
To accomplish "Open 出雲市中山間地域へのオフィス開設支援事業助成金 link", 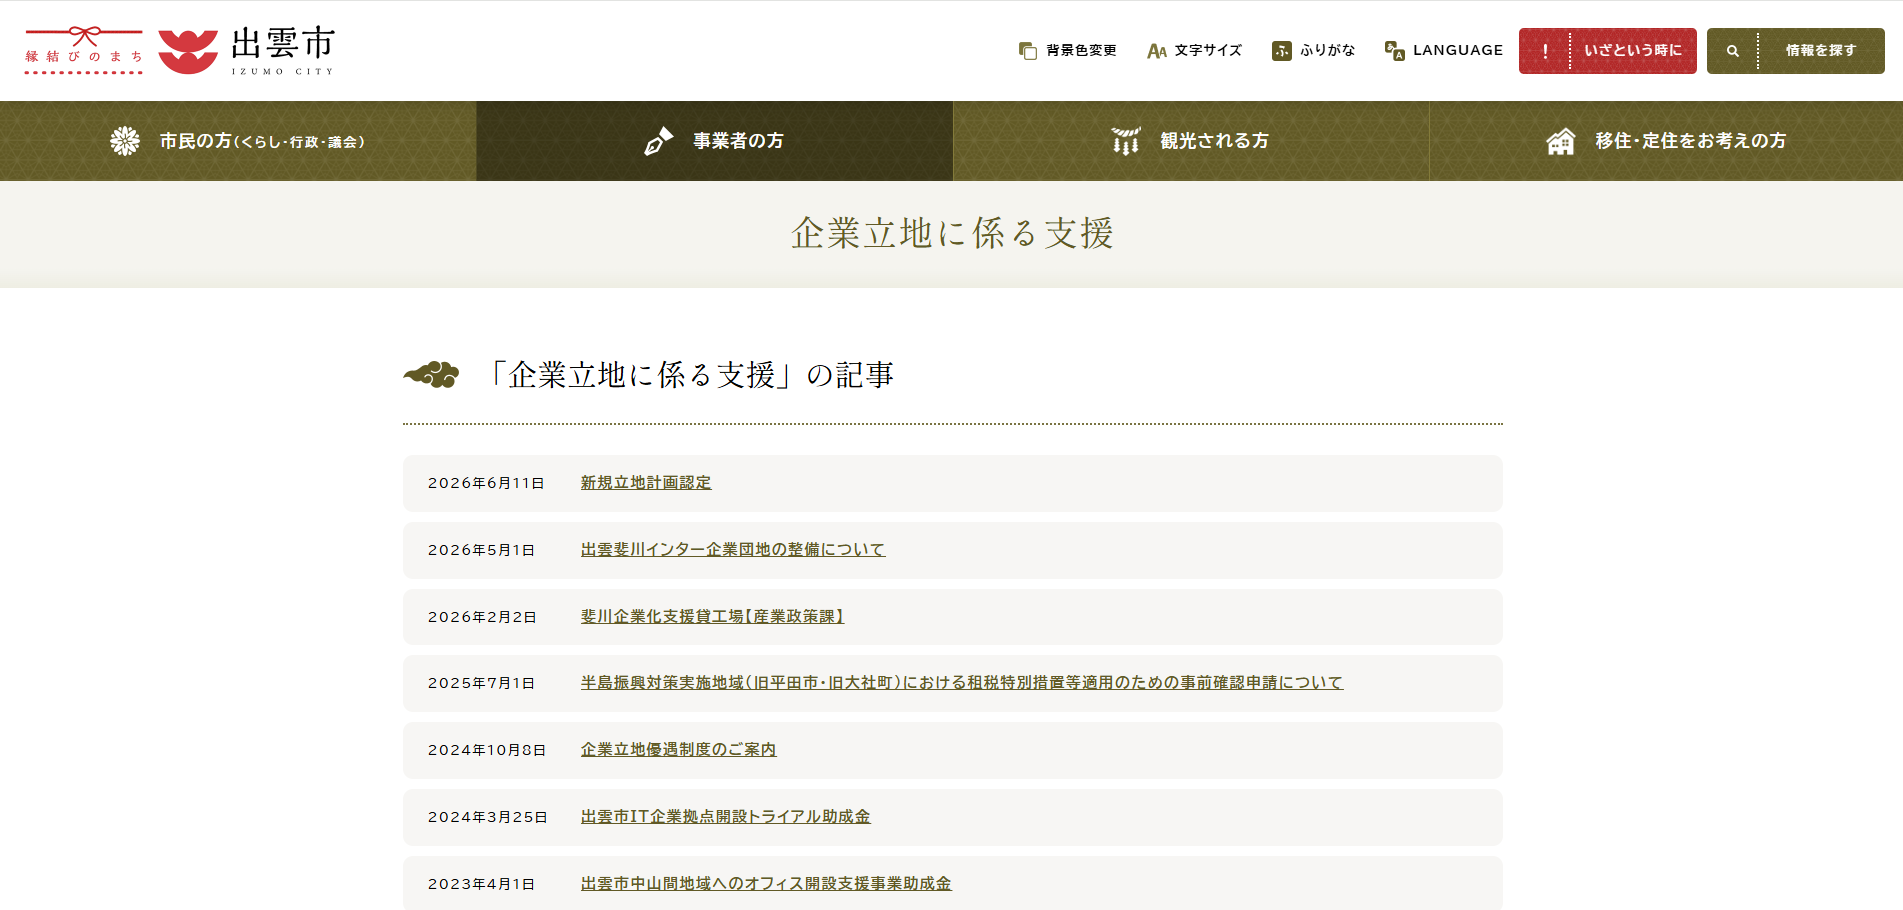I will (766, 884).
